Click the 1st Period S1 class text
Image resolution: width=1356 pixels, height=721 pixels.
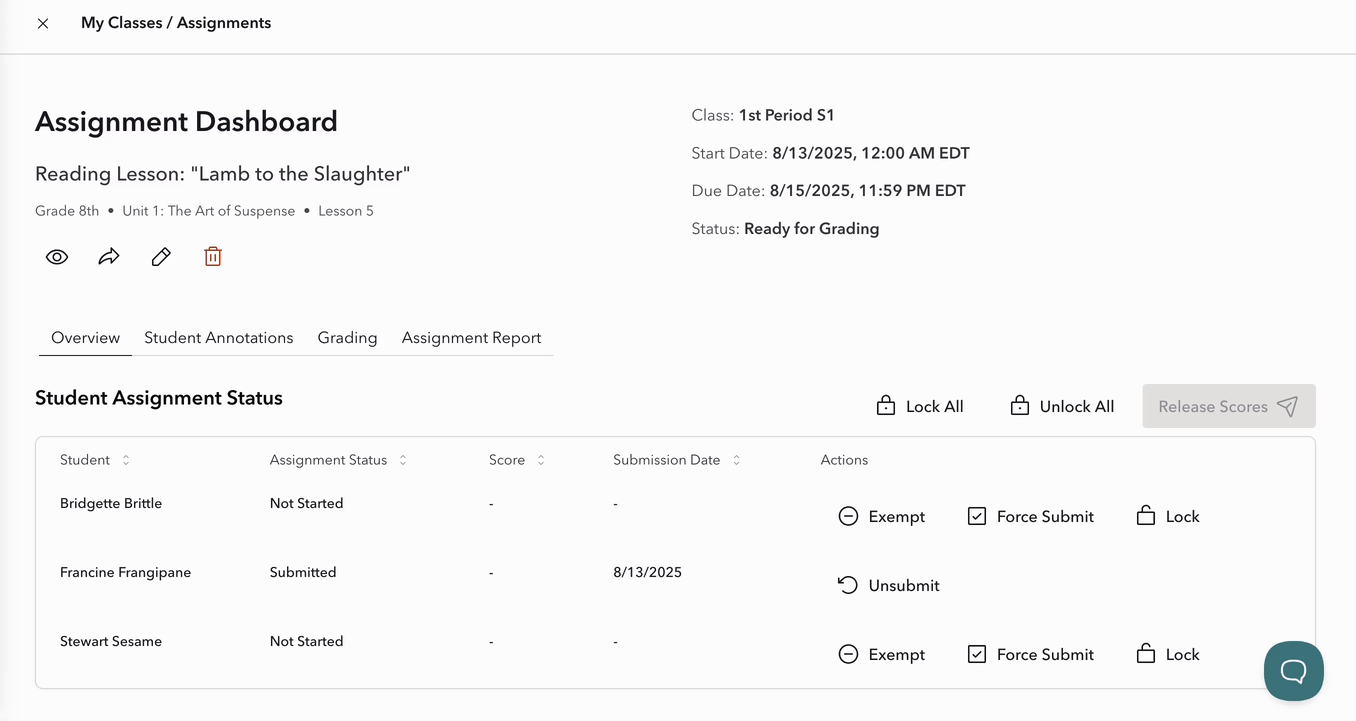pos(786,116)
